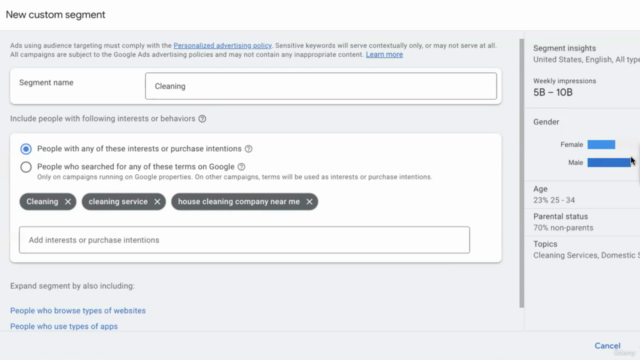Select People who searched on Google radio
The height and width of the screenshot is (360, 640).
coord(26,167)
